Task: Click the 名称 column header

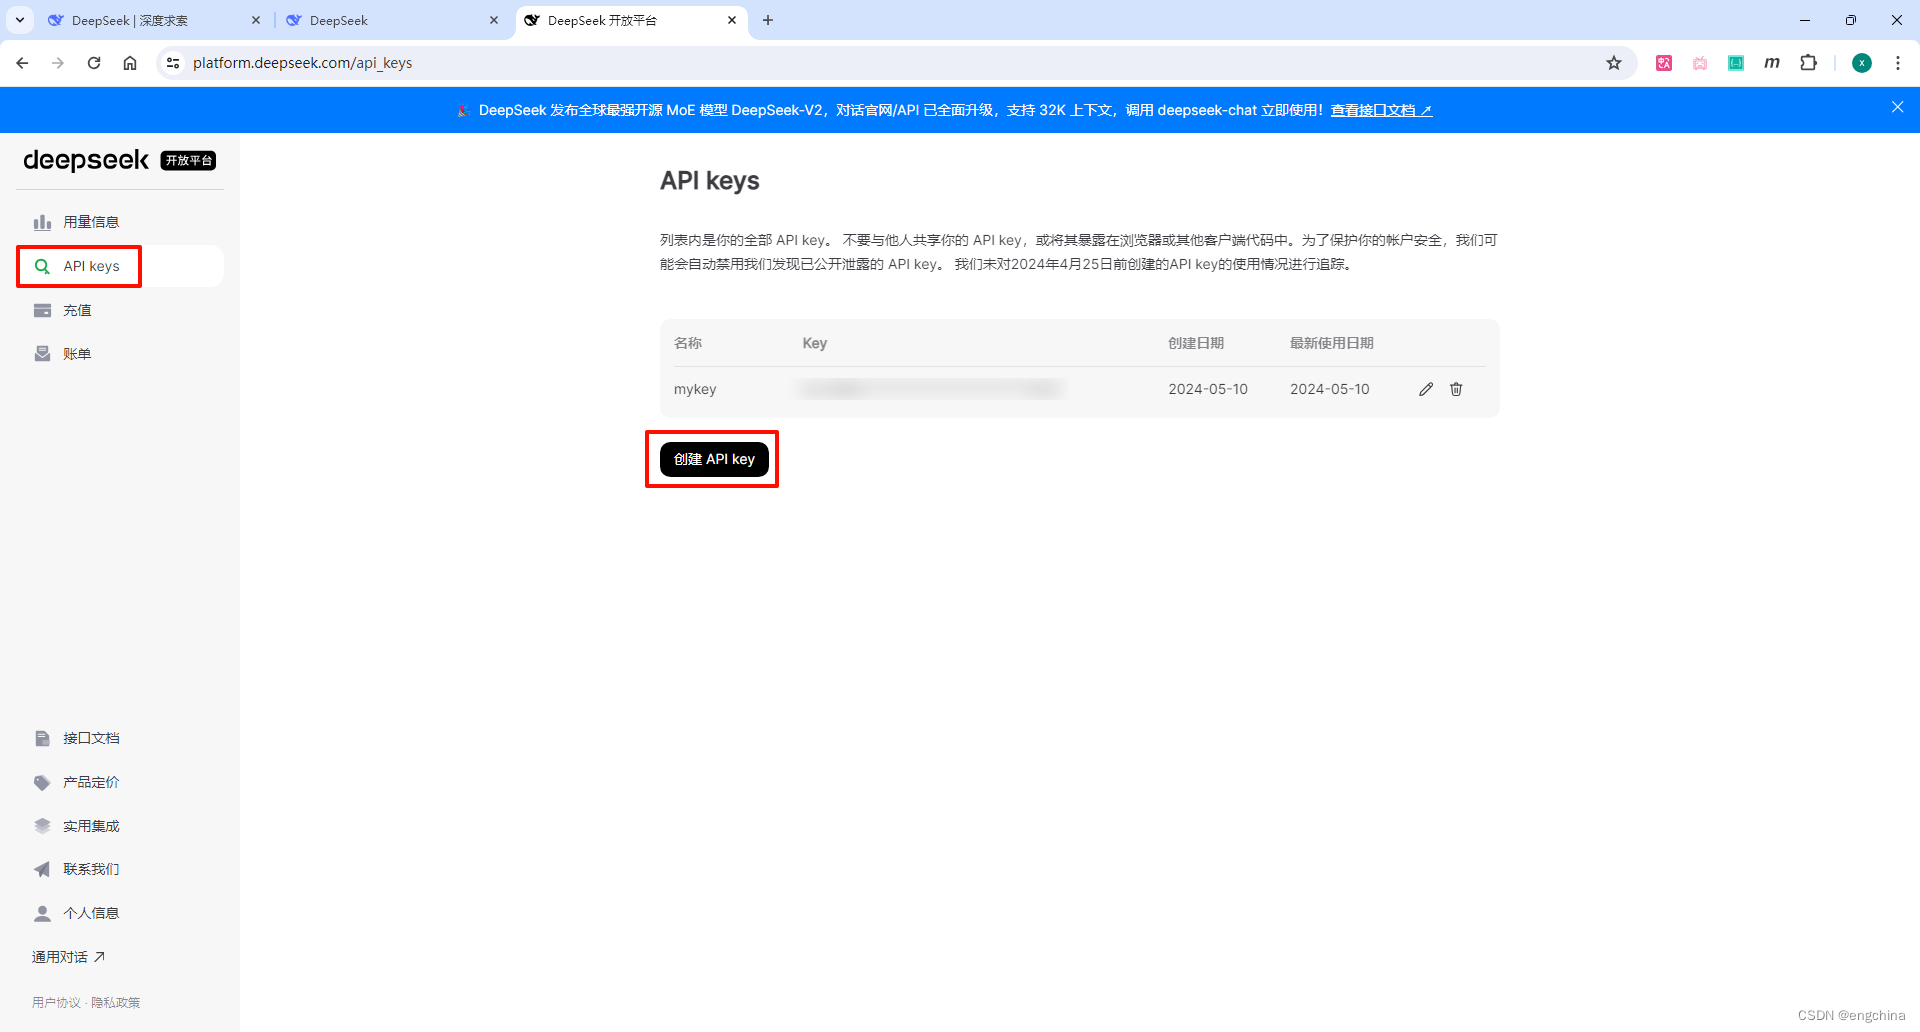Action: click(x=688, y=343)
